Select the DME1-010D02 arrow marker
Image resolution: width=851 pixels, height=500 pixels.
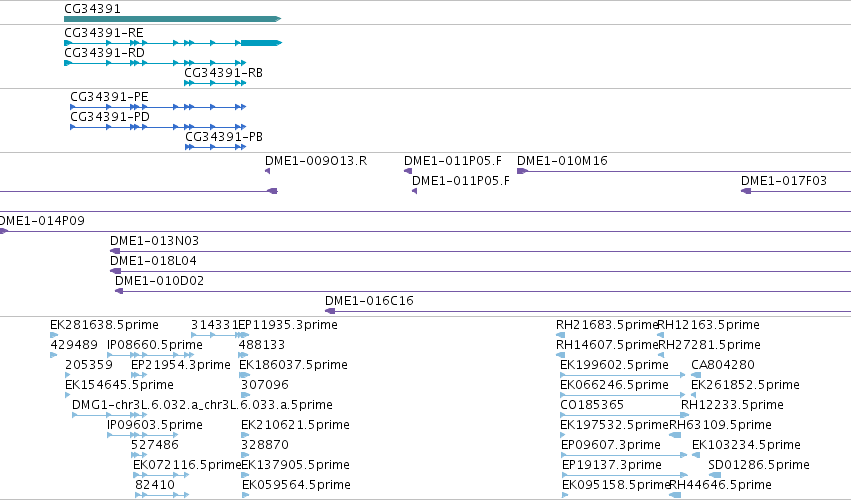pyautogui.click(x=119, y=291)
